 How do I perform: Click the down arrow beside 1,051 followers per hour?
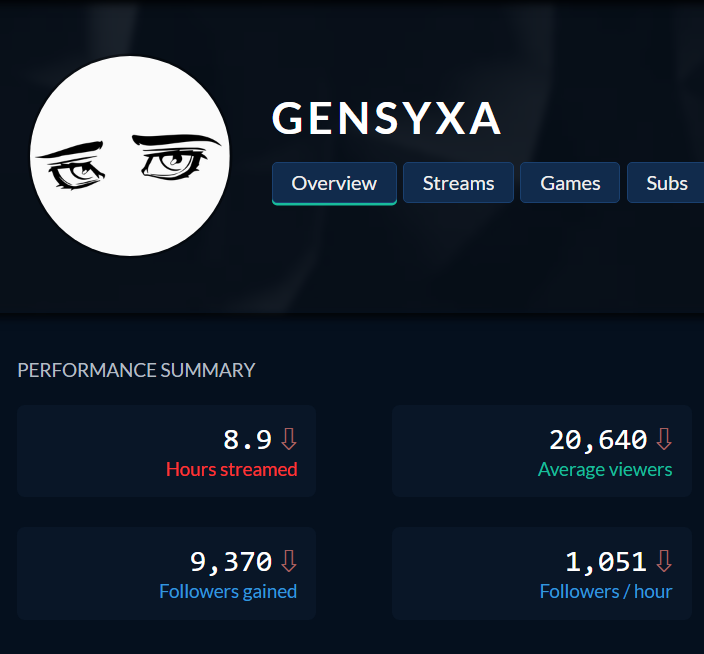[664, 561]
